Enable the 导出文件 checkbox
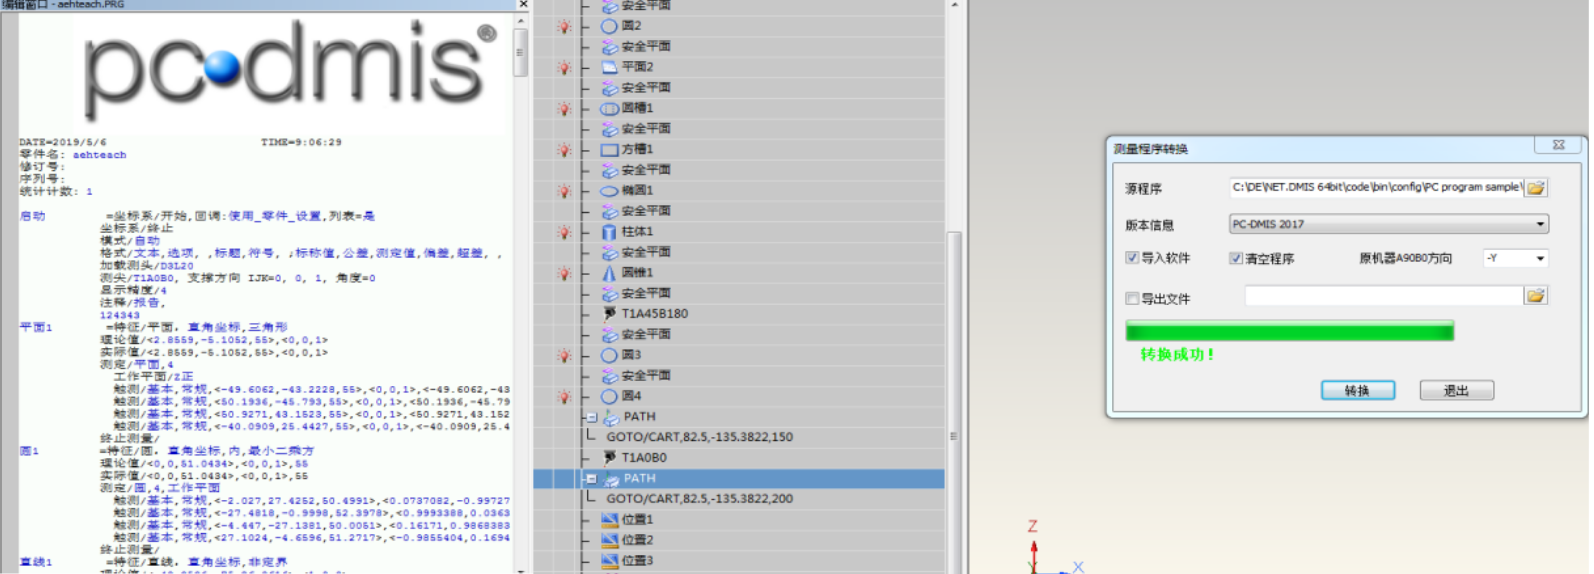Viewport: 1594px width, 574px height. click(x=1132, y=298)
